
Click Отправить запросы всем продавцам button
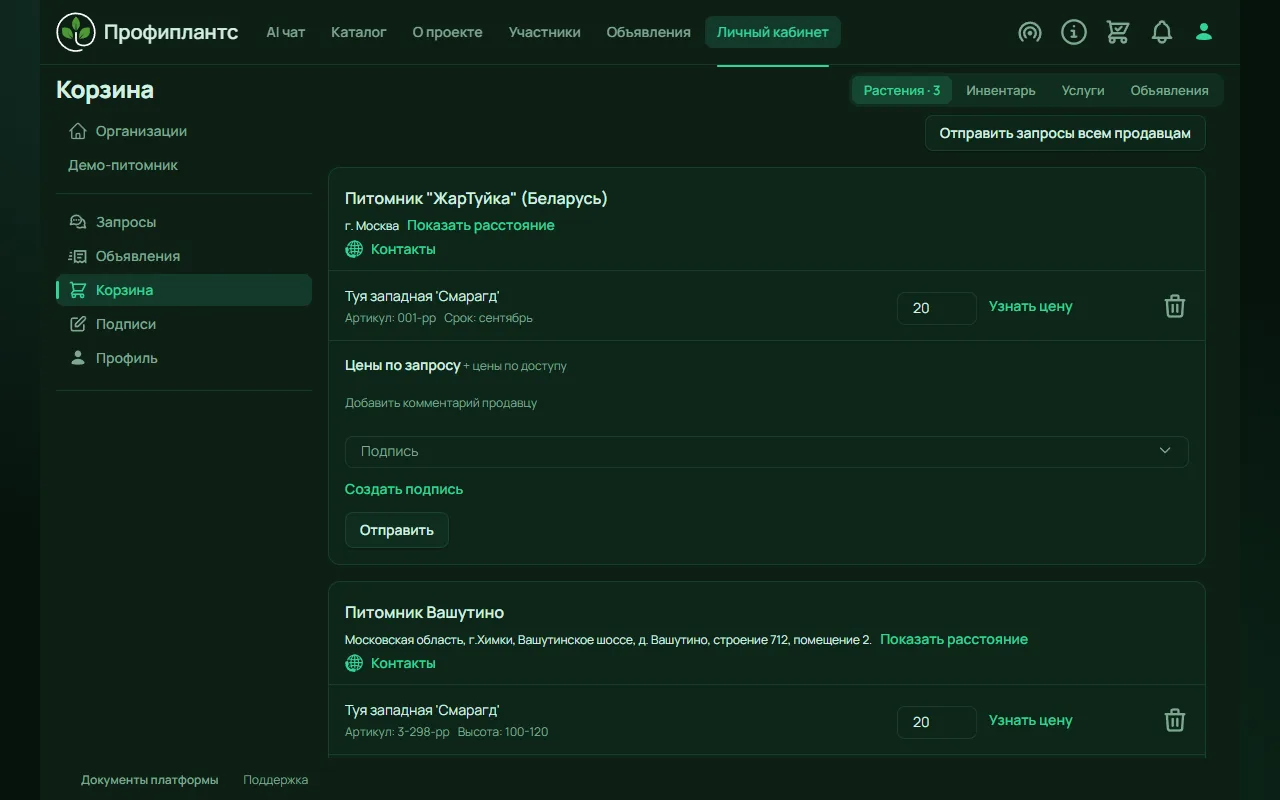[1065, 133]
